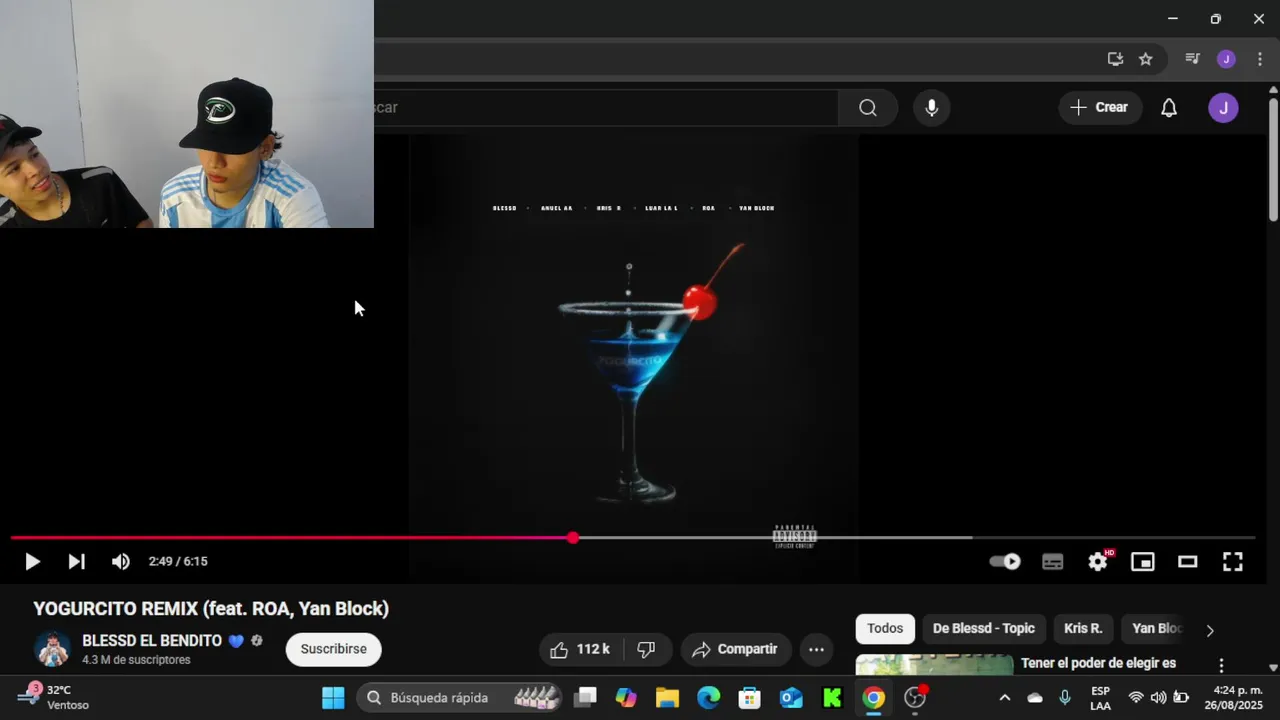This screenshot has width=1280, height=720.
Task: Open the green K app in taskbar
Action: coord(832,698)
